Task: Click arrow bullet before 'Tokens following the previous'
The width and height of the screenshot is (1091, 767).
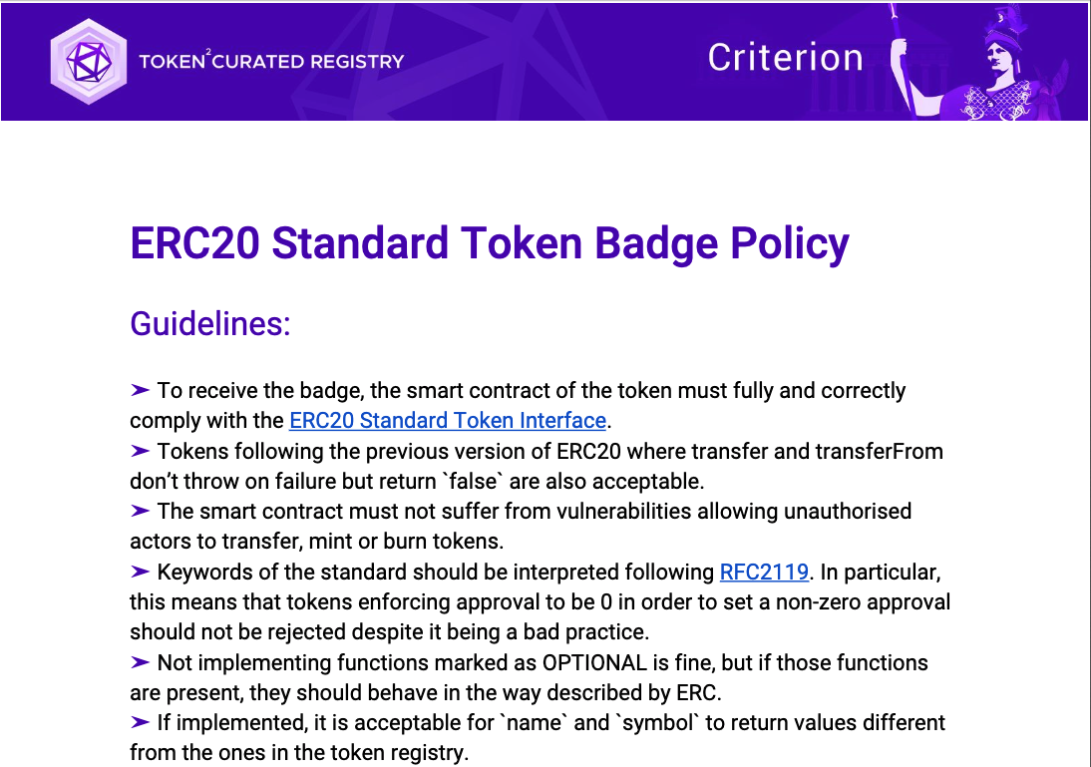Action: tap(140, 451)
